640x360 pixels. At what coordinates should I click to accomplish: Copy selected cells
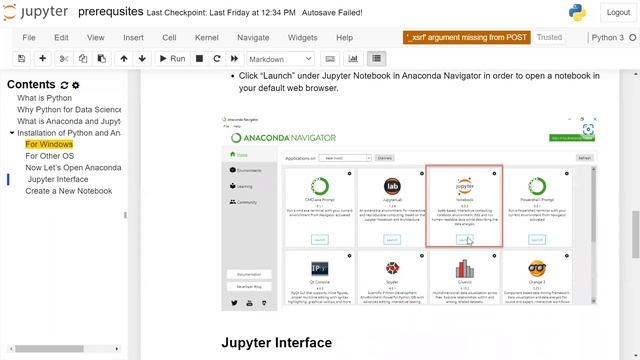[x=83, y=59]
